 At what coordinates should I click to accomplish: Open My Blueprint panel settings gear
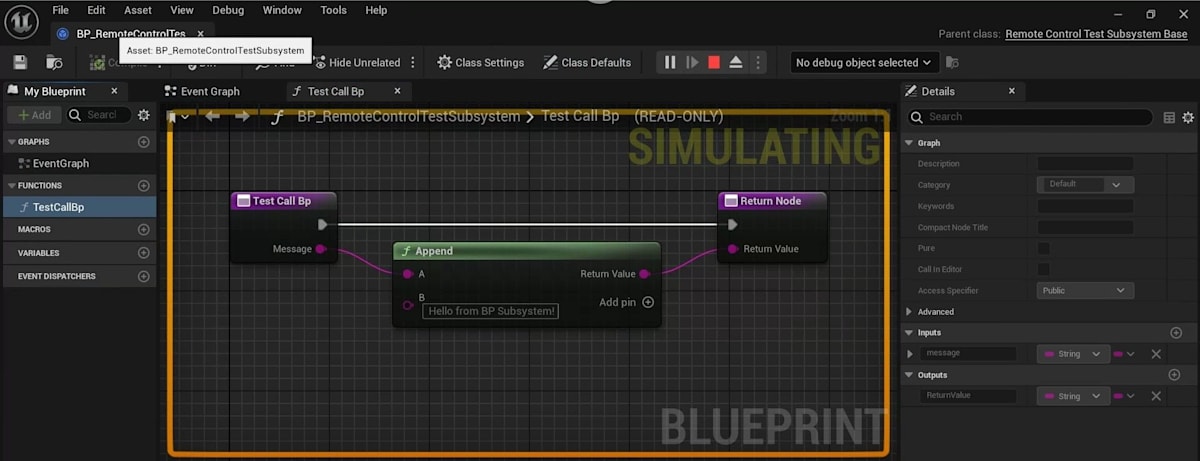pos(144,115)
